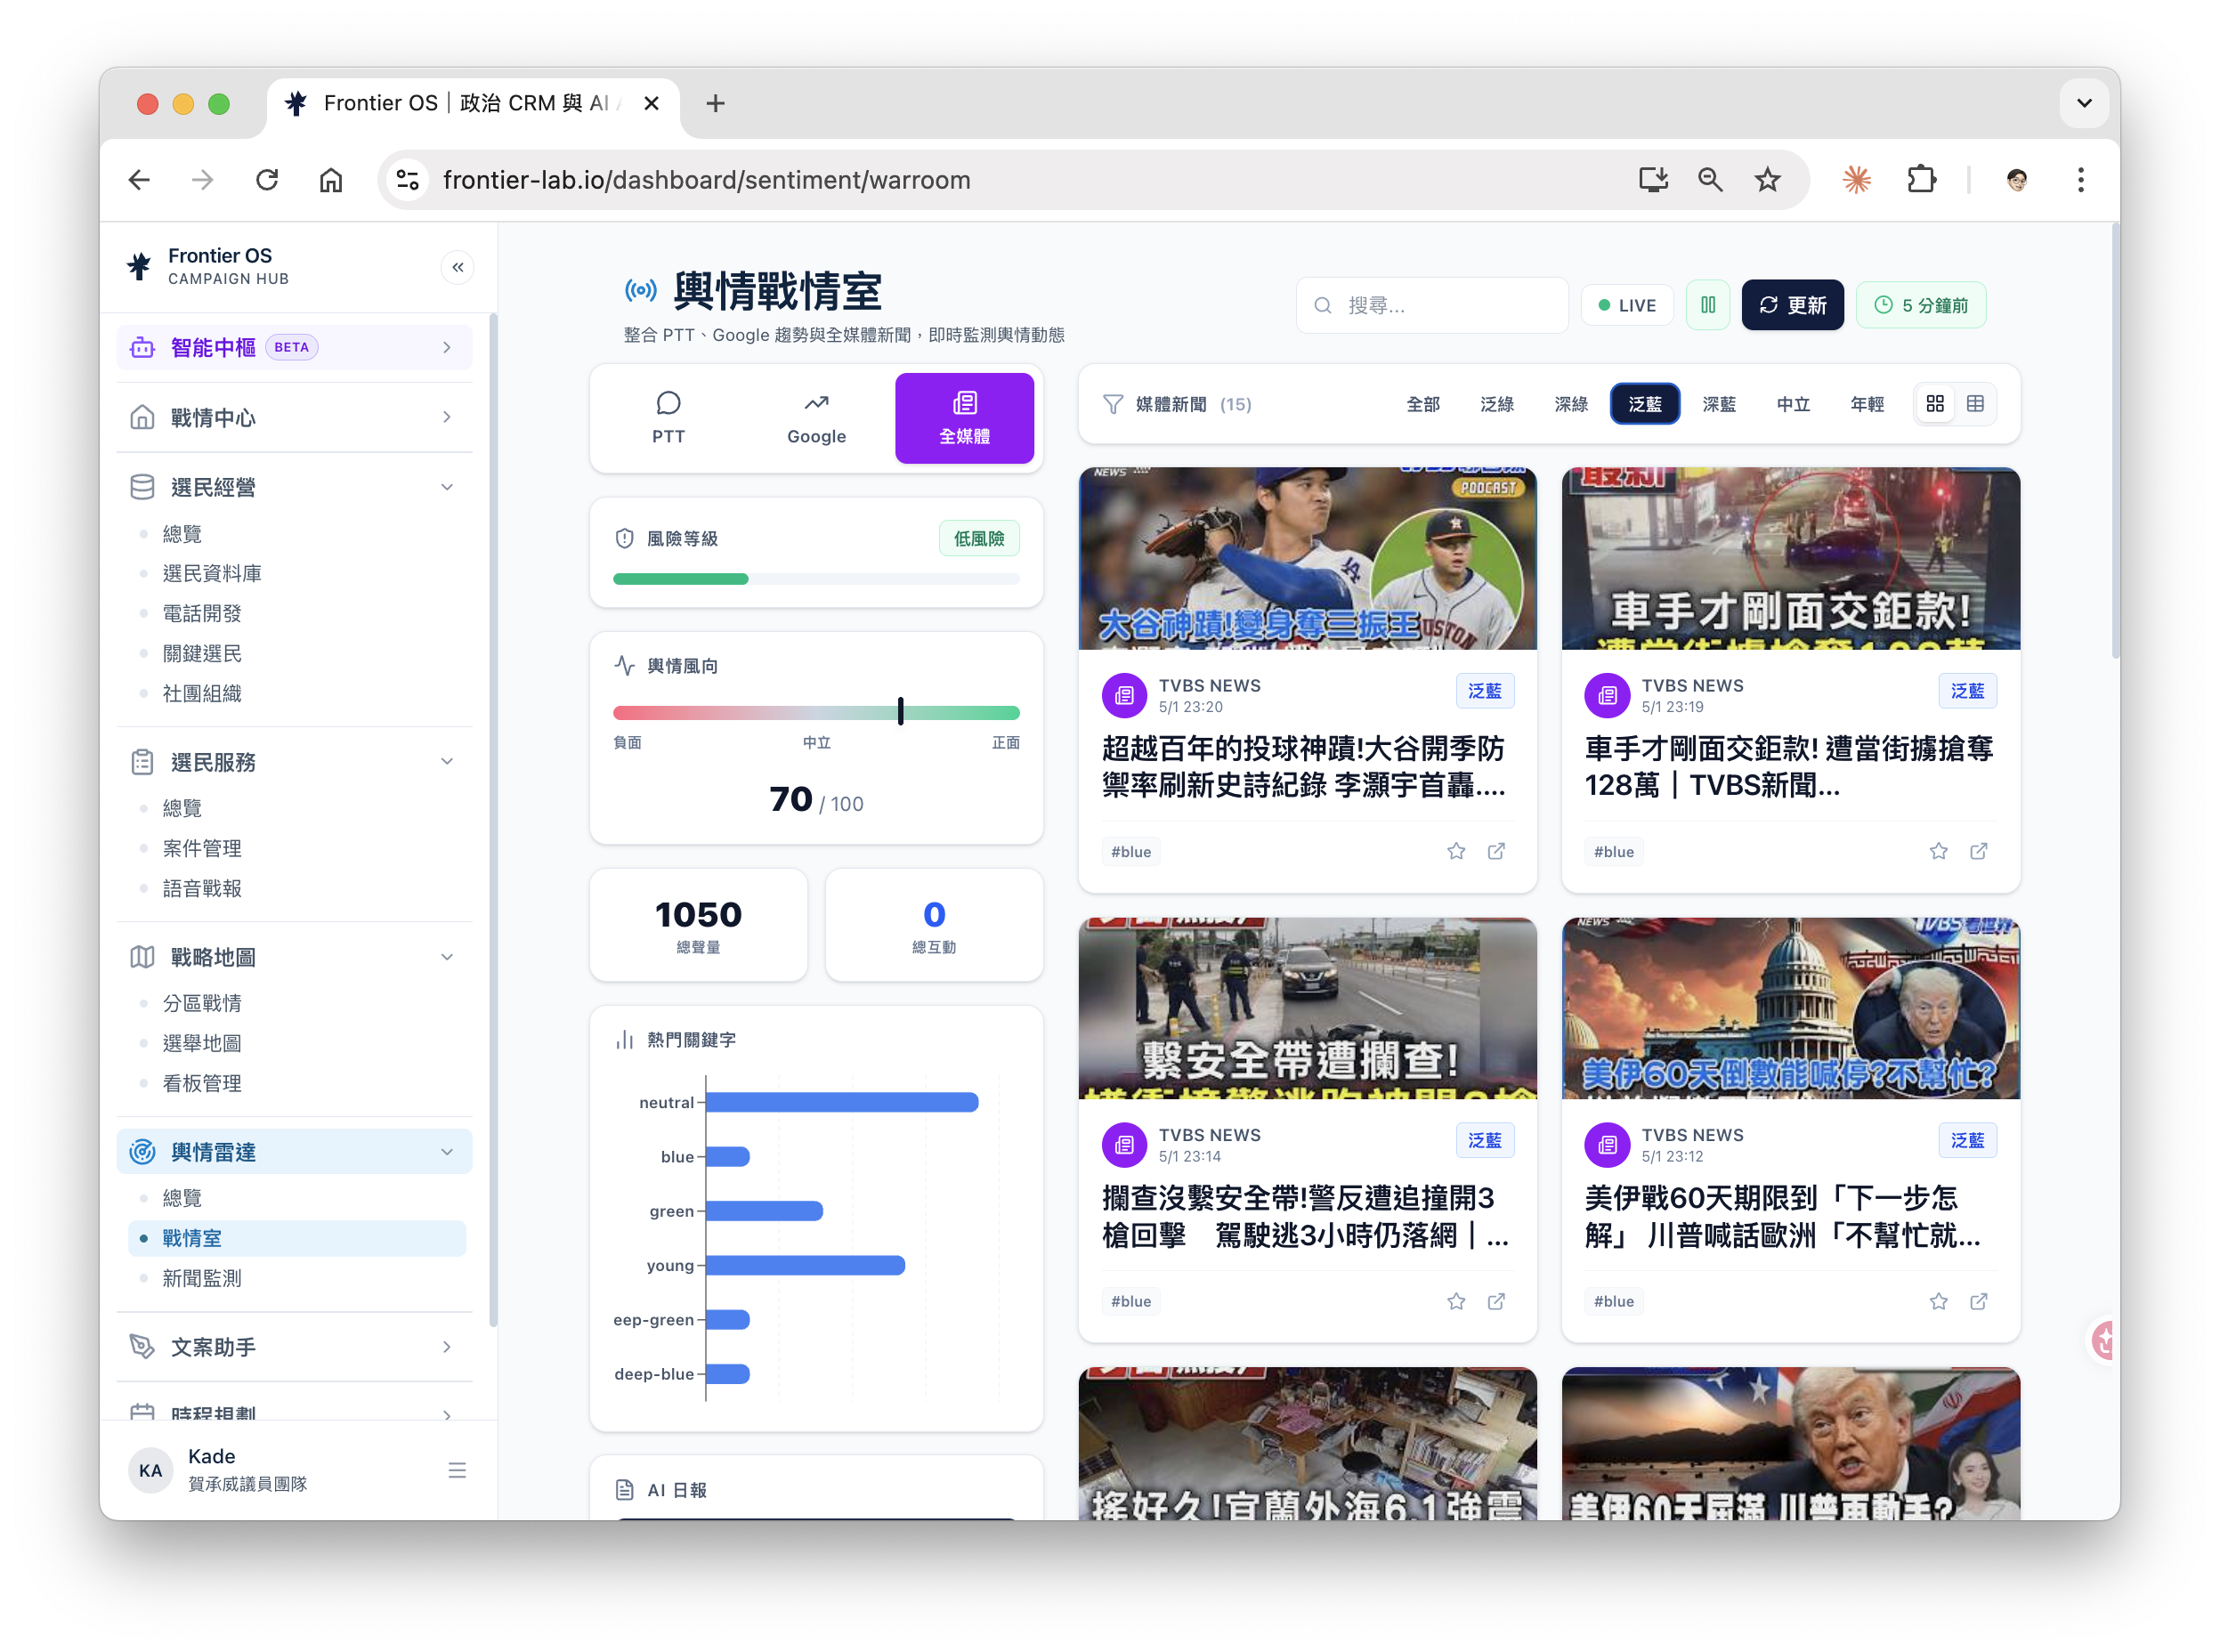
Task: Click the 5 分鐘前 interval button
Action: (x=1920, y=305)
